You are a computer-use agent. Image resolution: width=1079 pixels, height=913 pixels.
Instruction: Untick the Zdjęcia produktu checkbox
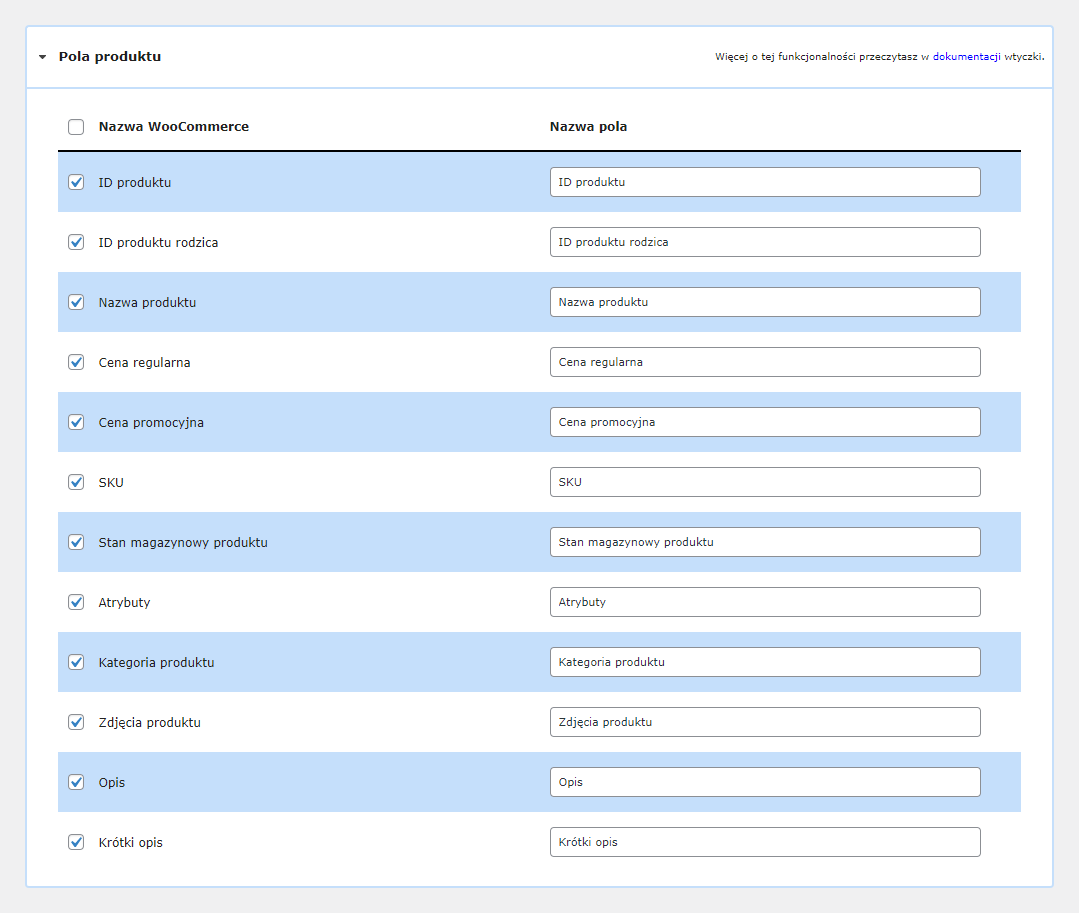point(76,722)
